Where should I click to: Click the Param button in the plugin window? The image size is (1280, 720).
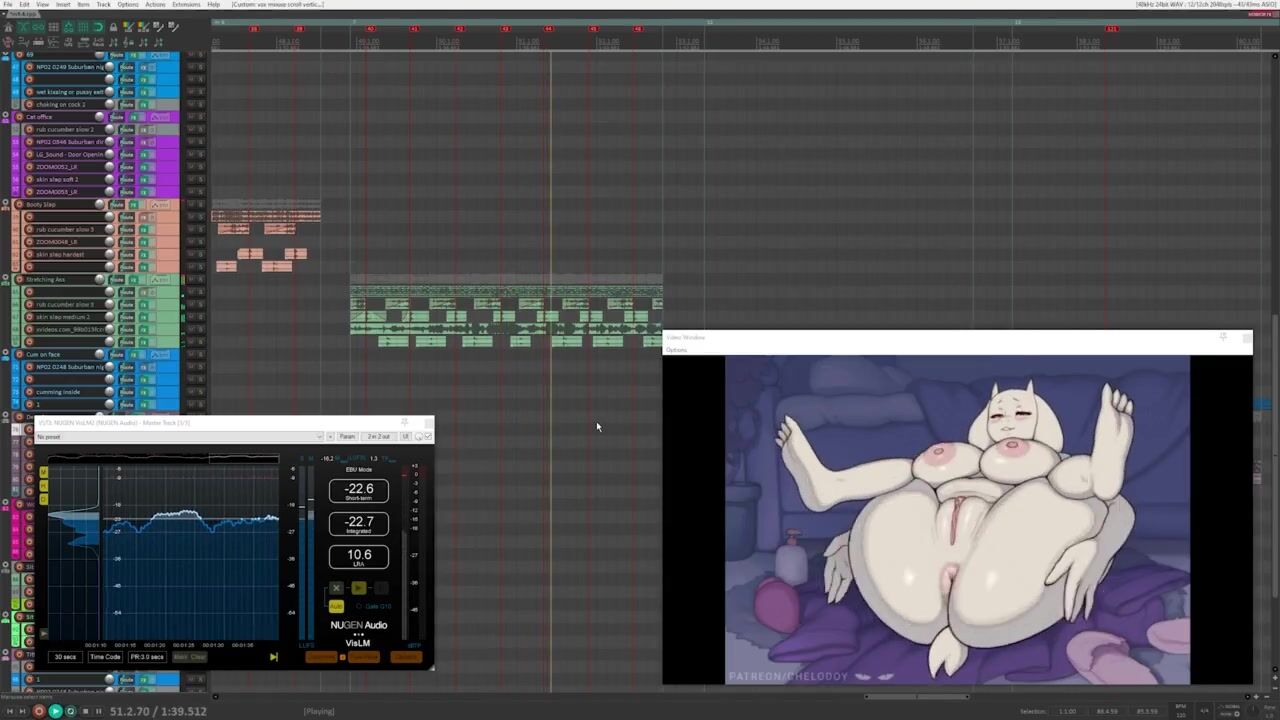[x=347, y=437]
